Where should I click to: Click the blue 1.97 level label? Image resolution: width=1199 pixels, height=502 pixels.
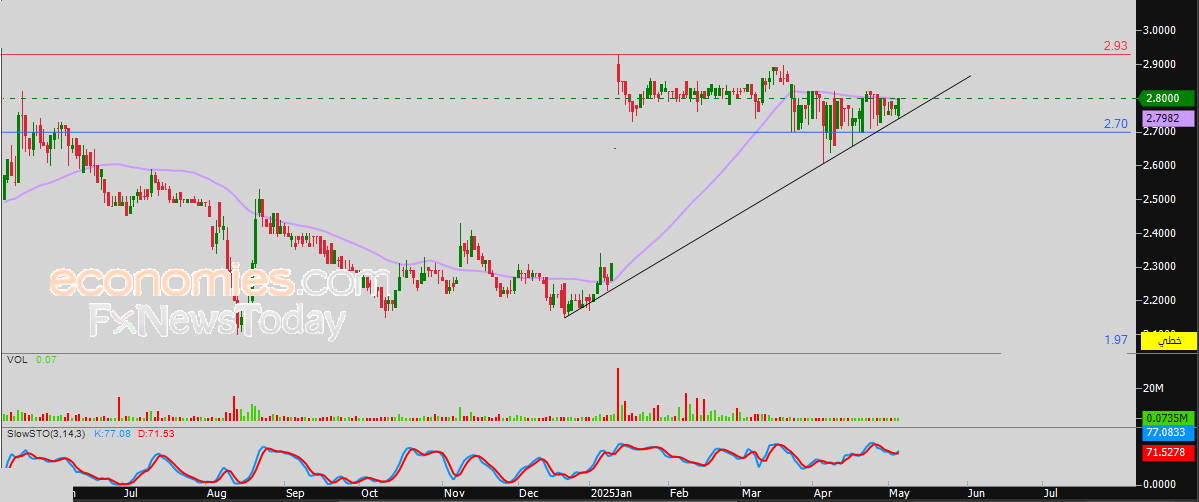(1116, 339)
